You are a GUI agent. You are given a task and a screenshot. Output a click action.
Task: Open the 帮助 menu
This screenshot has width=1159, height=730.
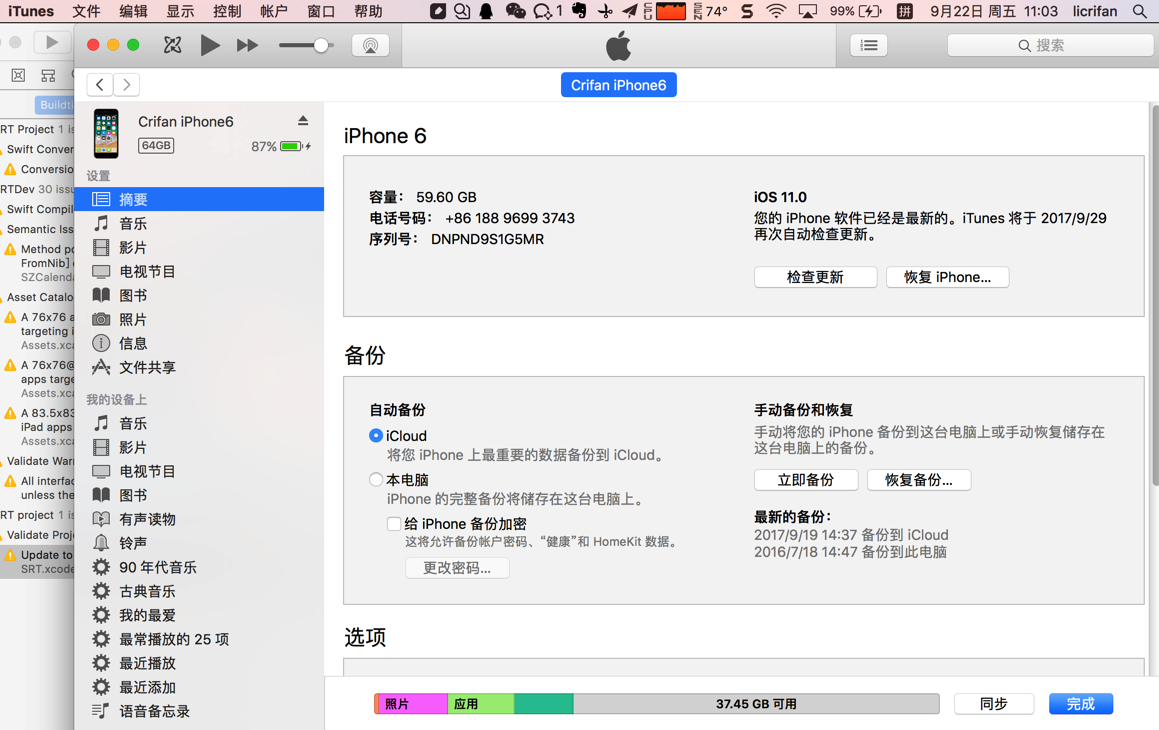click(368, 11)
